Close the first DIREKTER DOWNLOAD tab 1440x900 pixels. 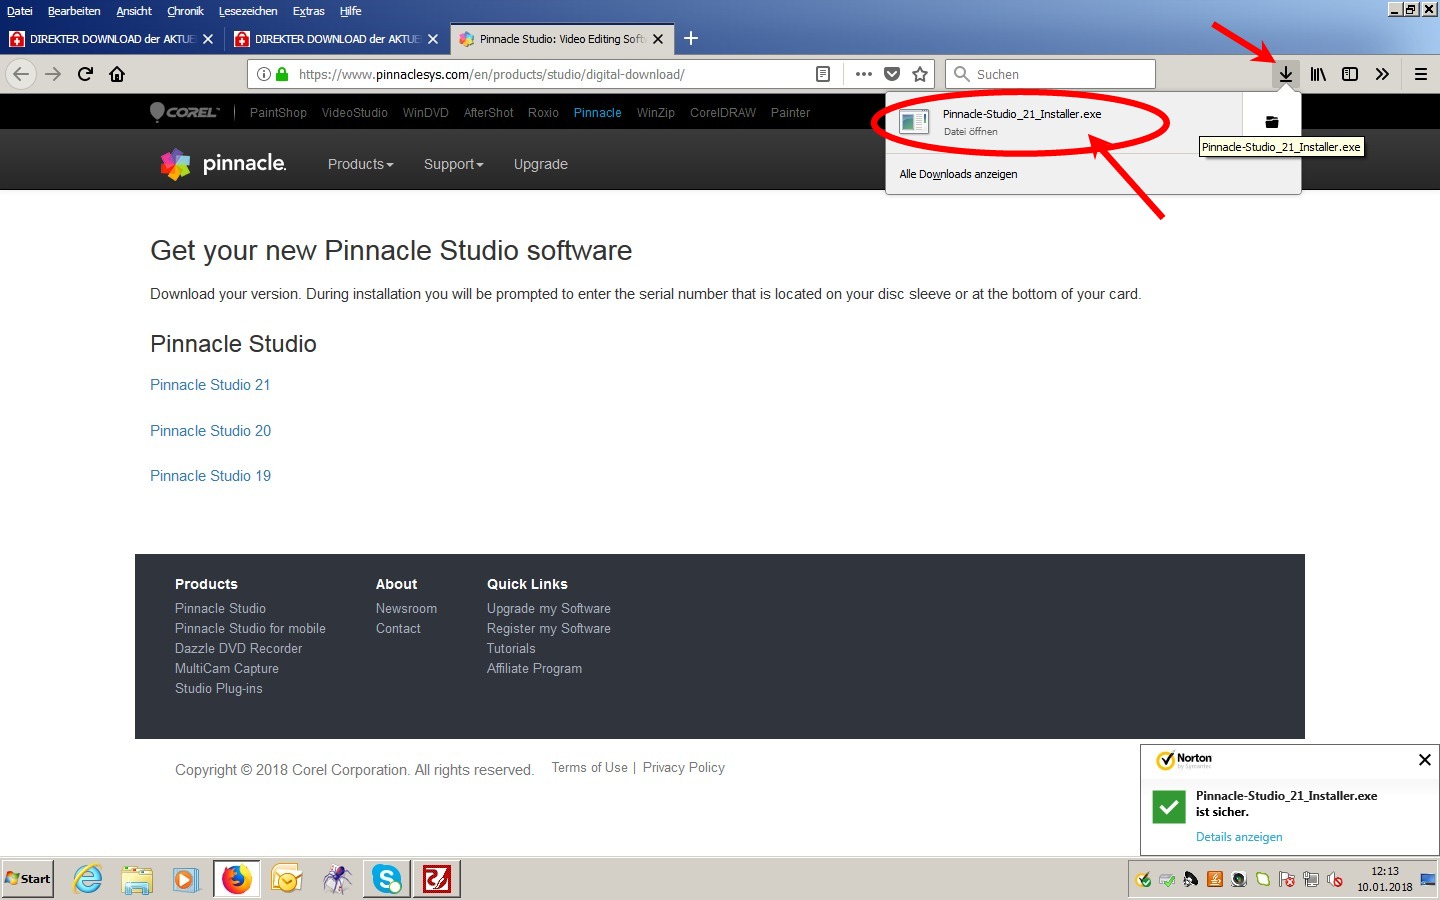(208, 39)
